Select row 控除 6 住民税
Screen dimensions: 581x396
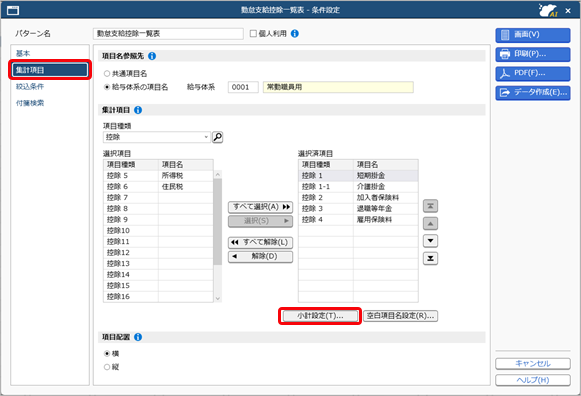click(158, 187)
